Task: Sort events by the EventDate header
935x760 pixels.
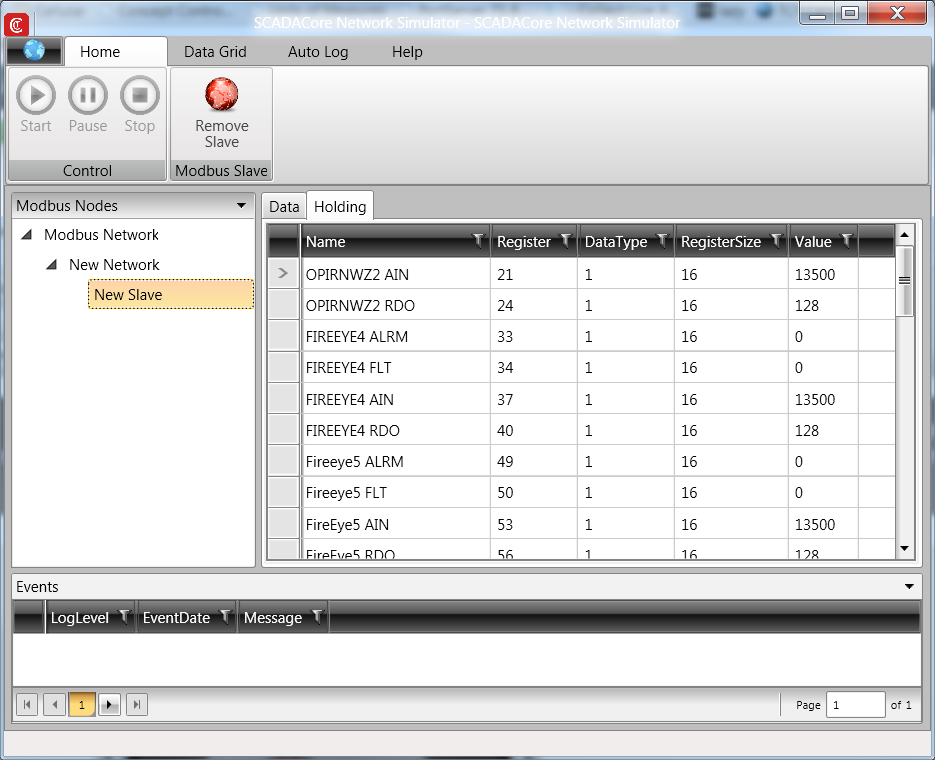Action: 177,618
